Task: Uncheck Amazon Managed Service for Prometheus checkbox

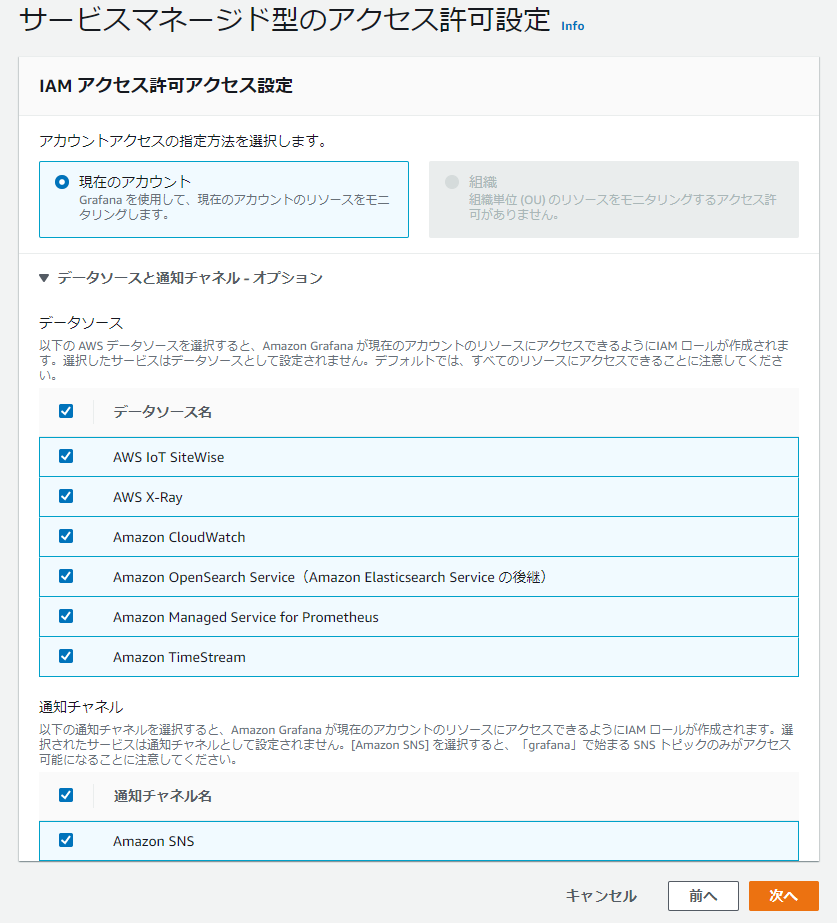Action: 66,616
